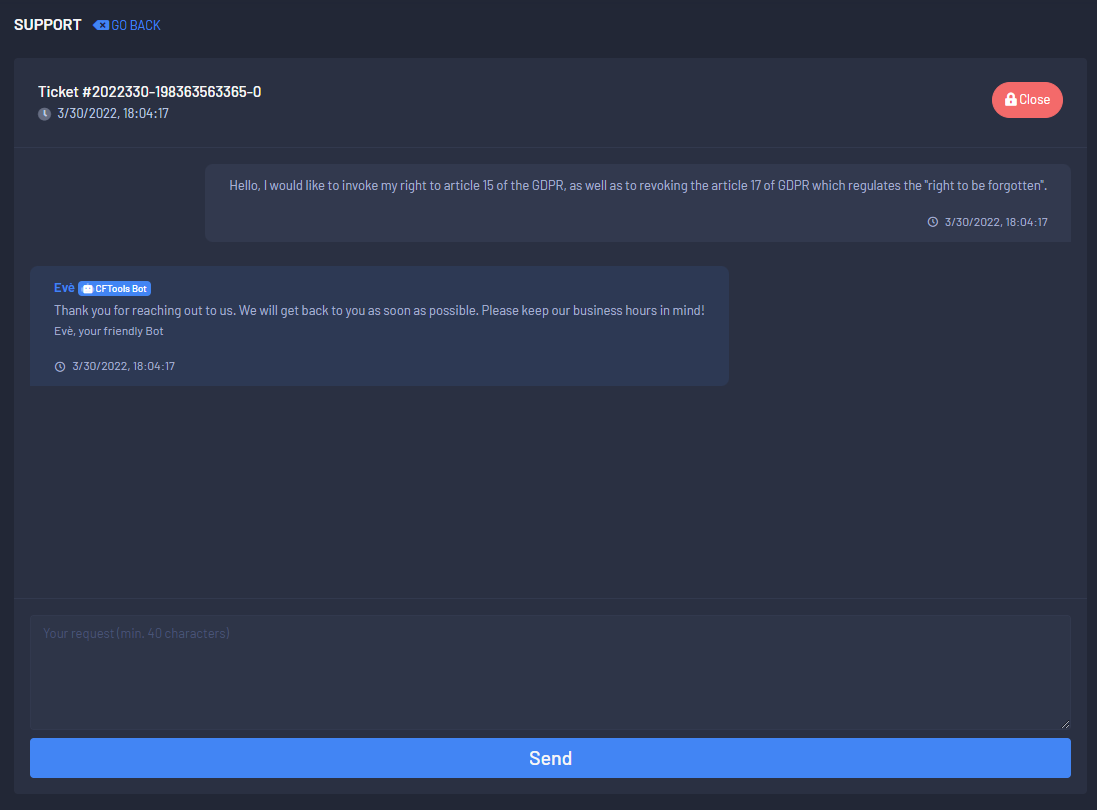Click the timestamp text on the GDPR message
Viewport: 1097px width, 810px height.
tap(996, 222)
